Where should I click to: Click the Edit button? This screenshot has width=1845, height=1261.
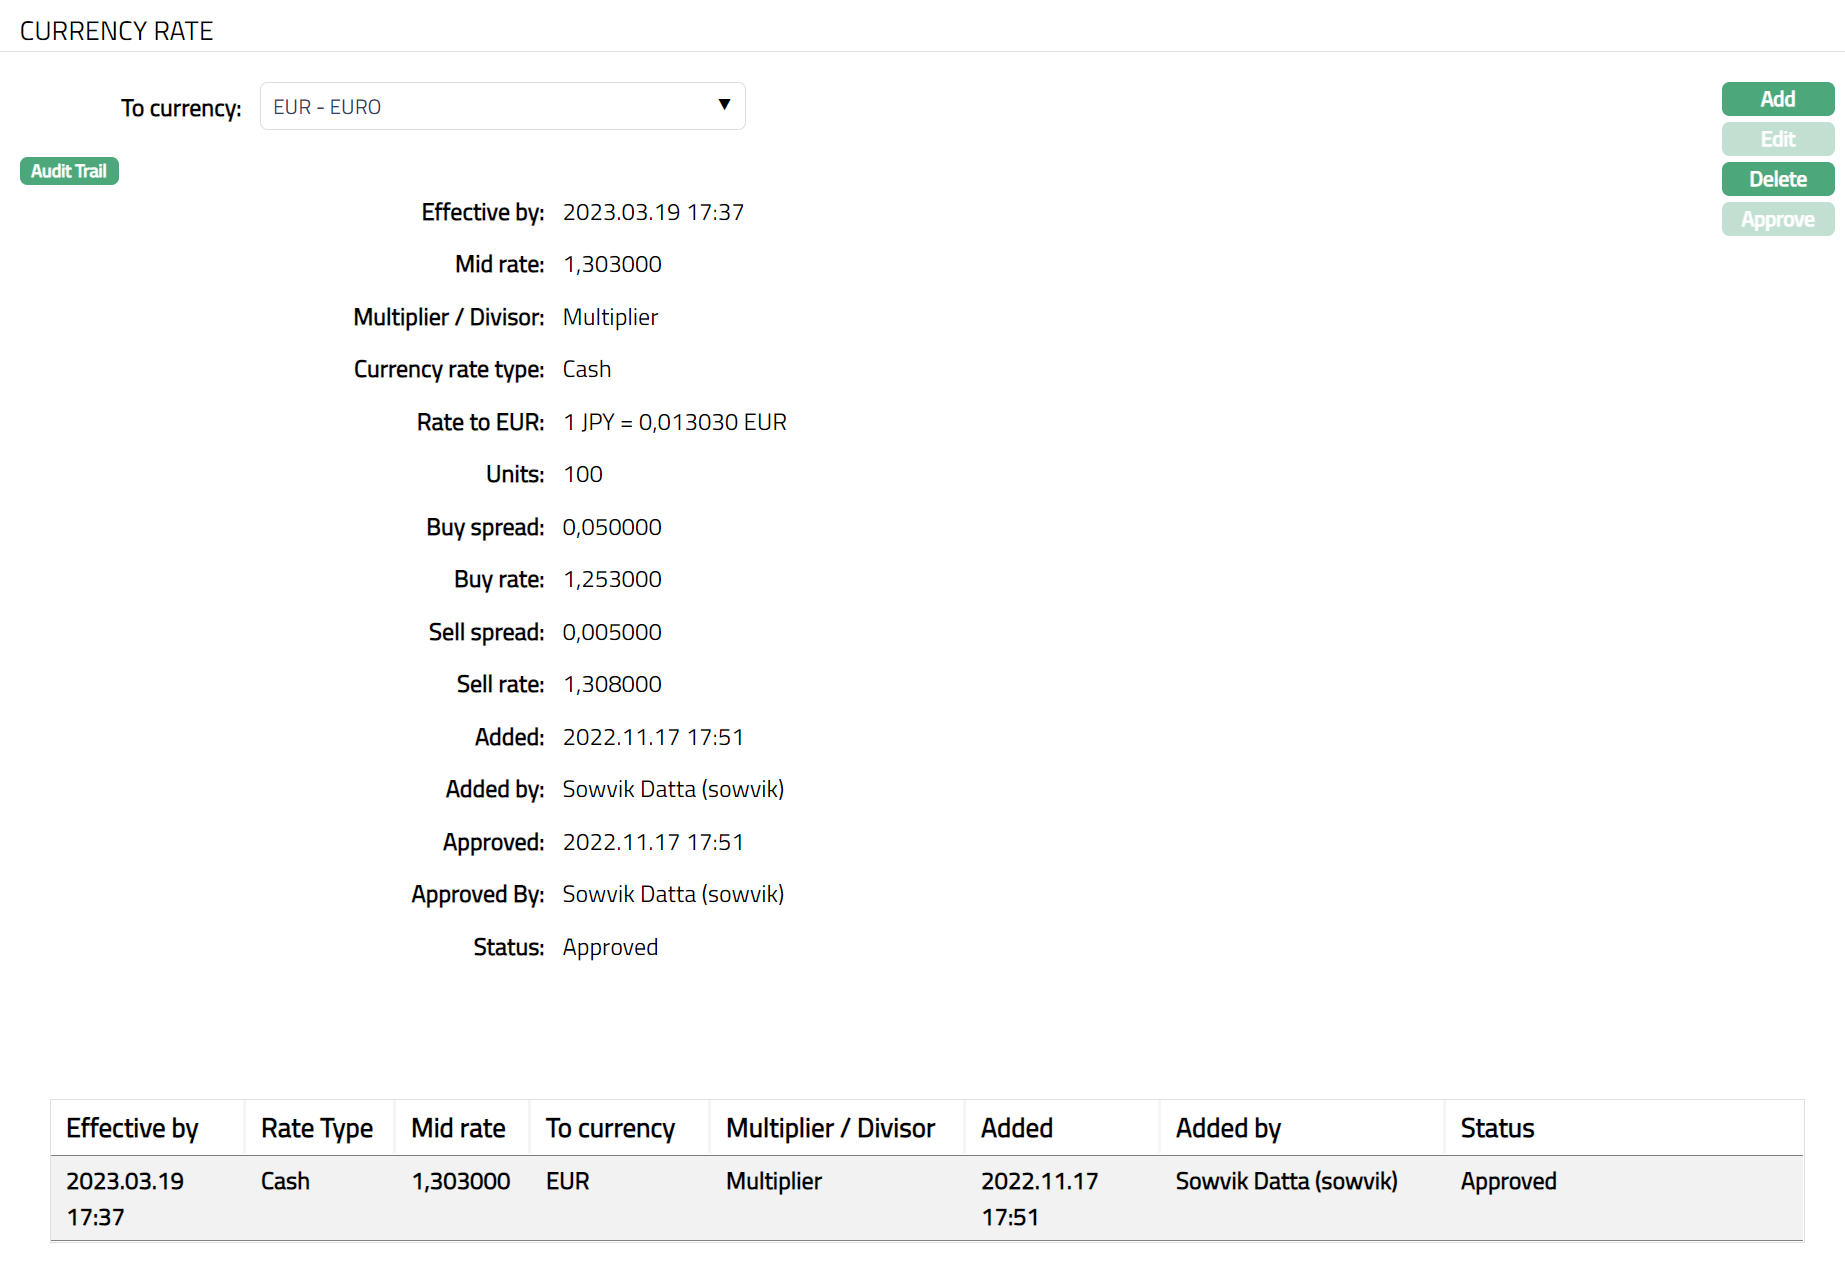(x=1777, y=139)
